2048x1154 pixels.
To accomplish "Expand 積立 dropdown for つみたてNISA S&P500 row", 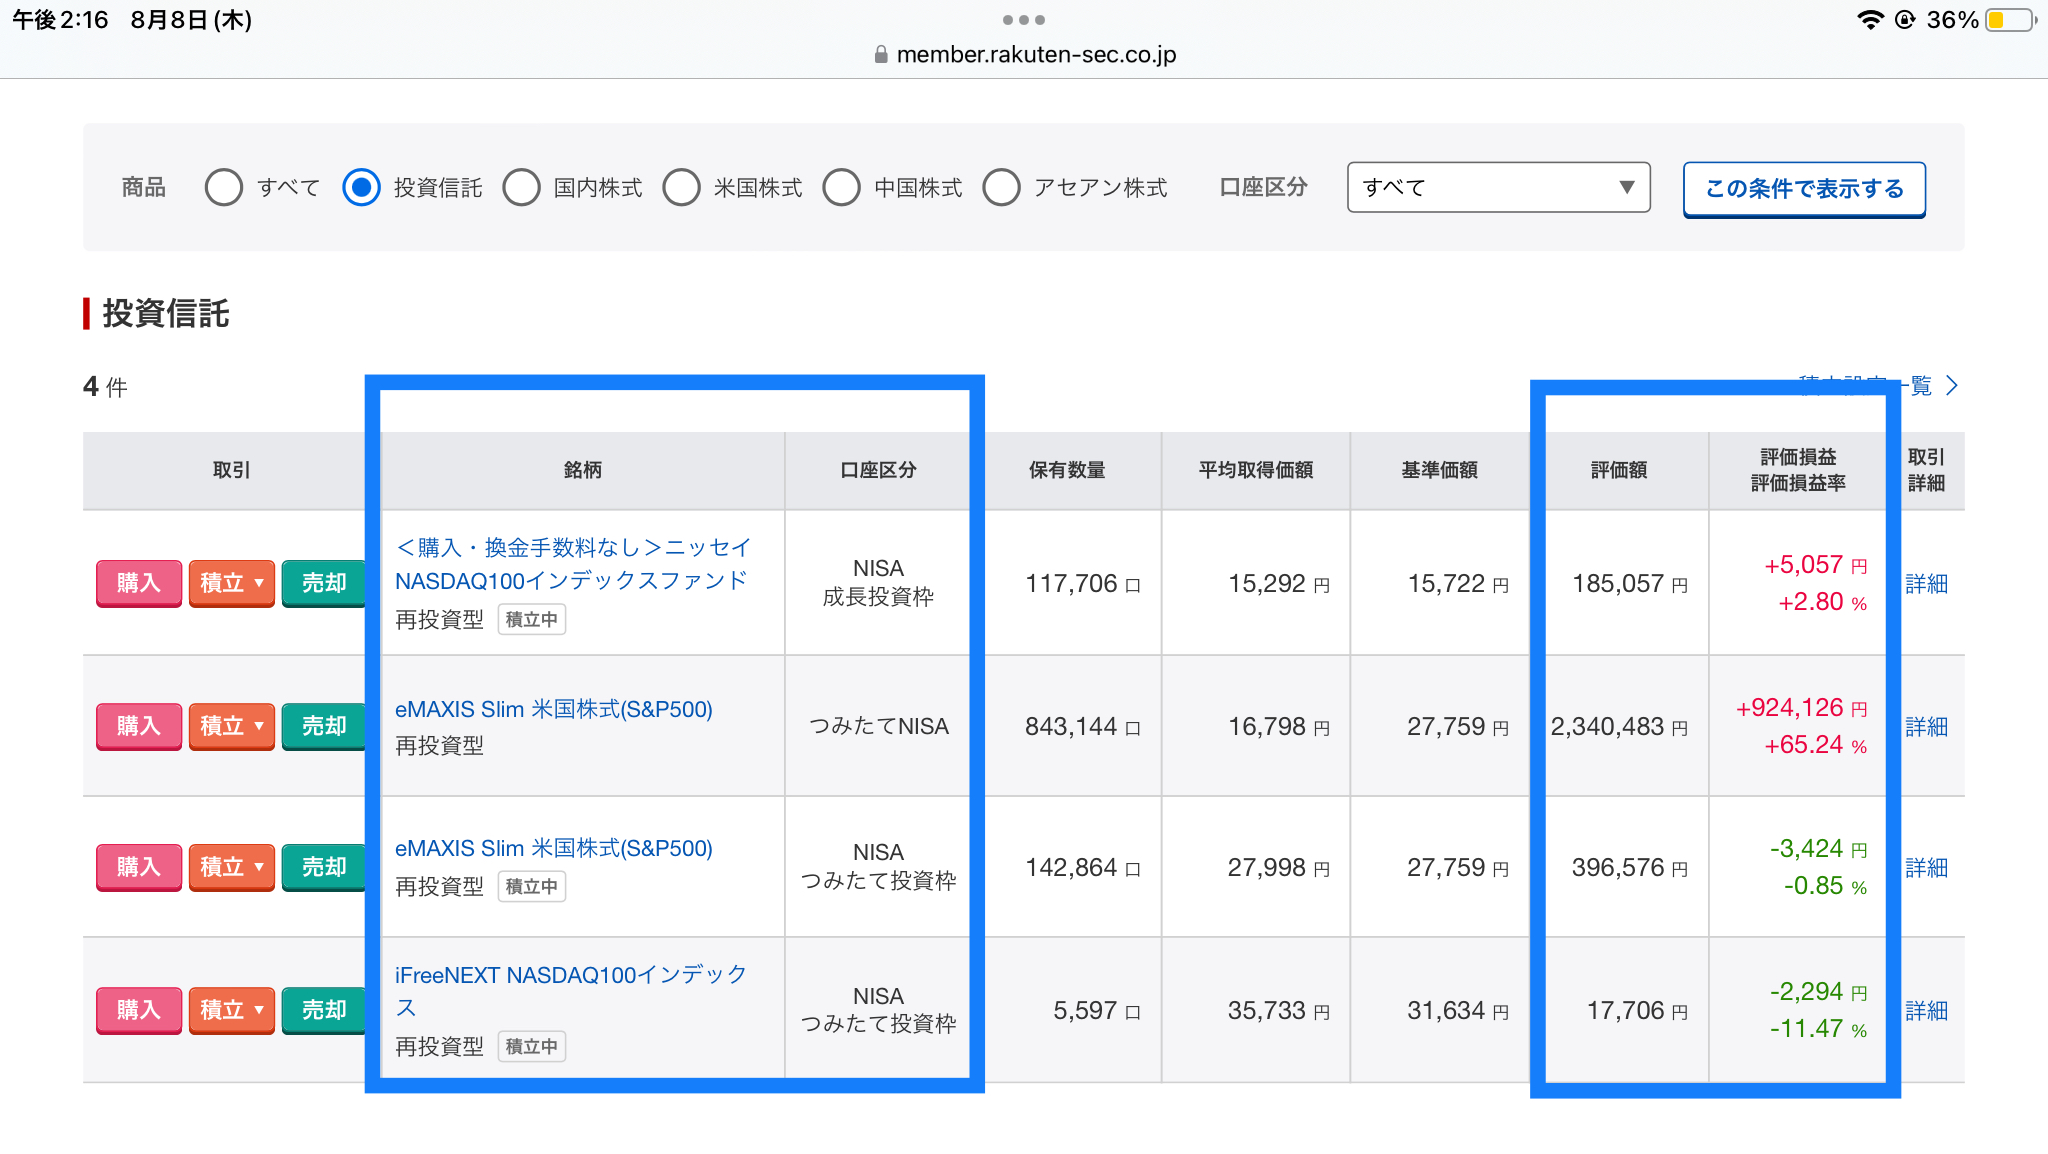I will [x=232, y=726].
